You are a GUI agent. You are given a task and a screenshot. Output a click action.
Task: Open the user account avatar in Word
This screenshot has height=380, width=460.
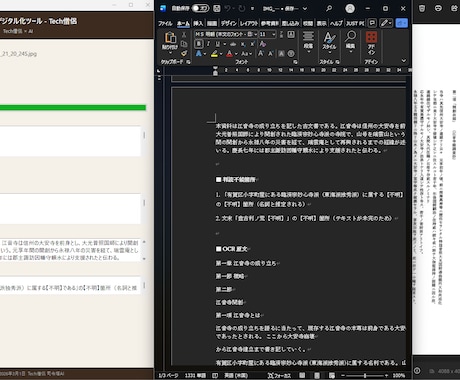350,8
